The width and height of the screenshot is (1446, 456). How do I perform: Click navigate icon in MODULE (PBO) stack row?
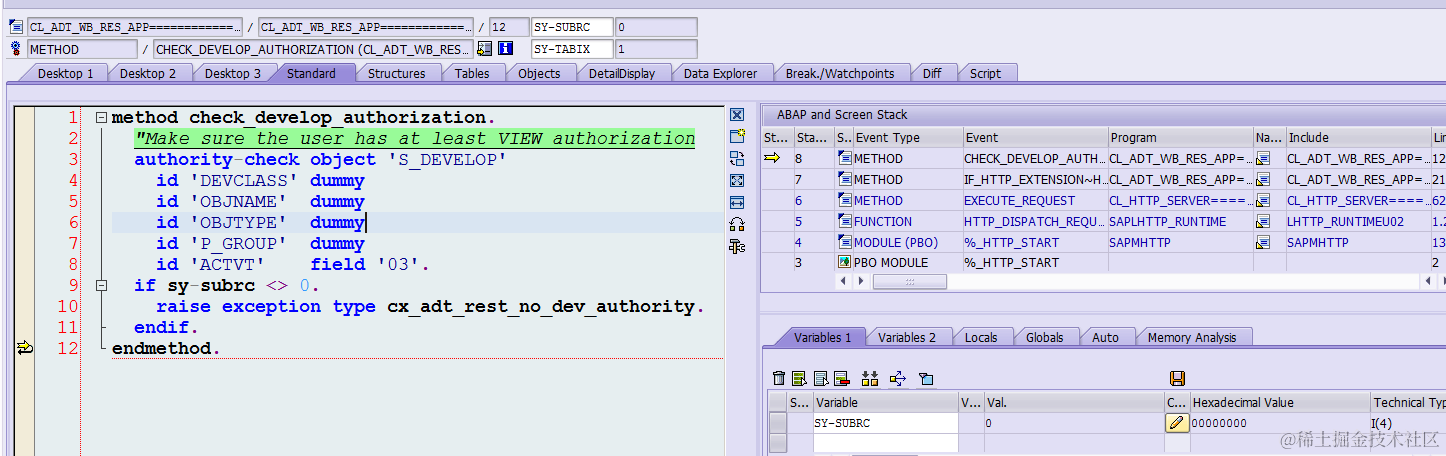[x=1263, y=242]
